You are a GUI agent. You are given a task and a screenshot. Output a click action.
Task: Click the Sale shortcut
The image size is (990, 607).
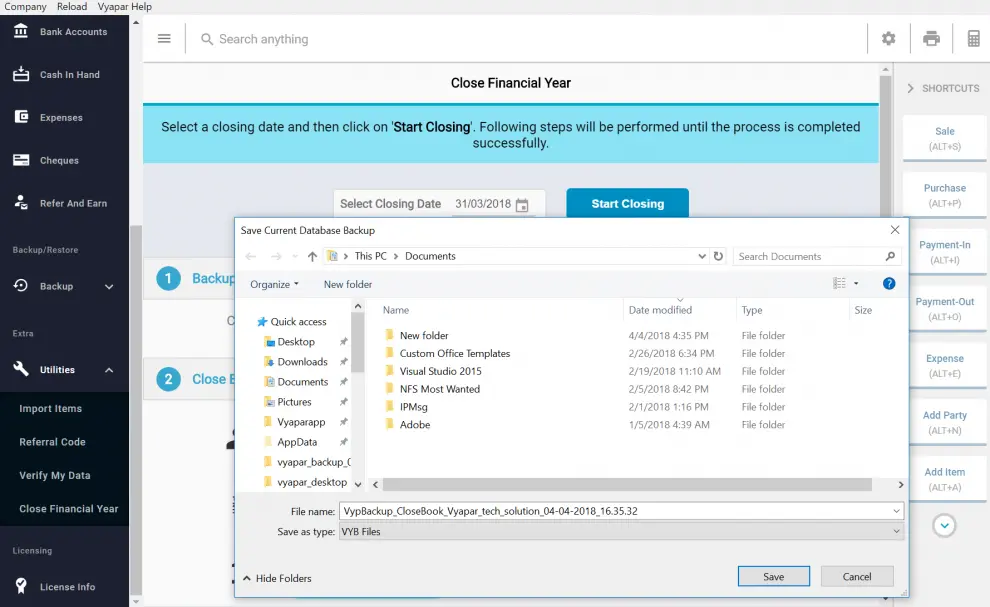point(945,138)
